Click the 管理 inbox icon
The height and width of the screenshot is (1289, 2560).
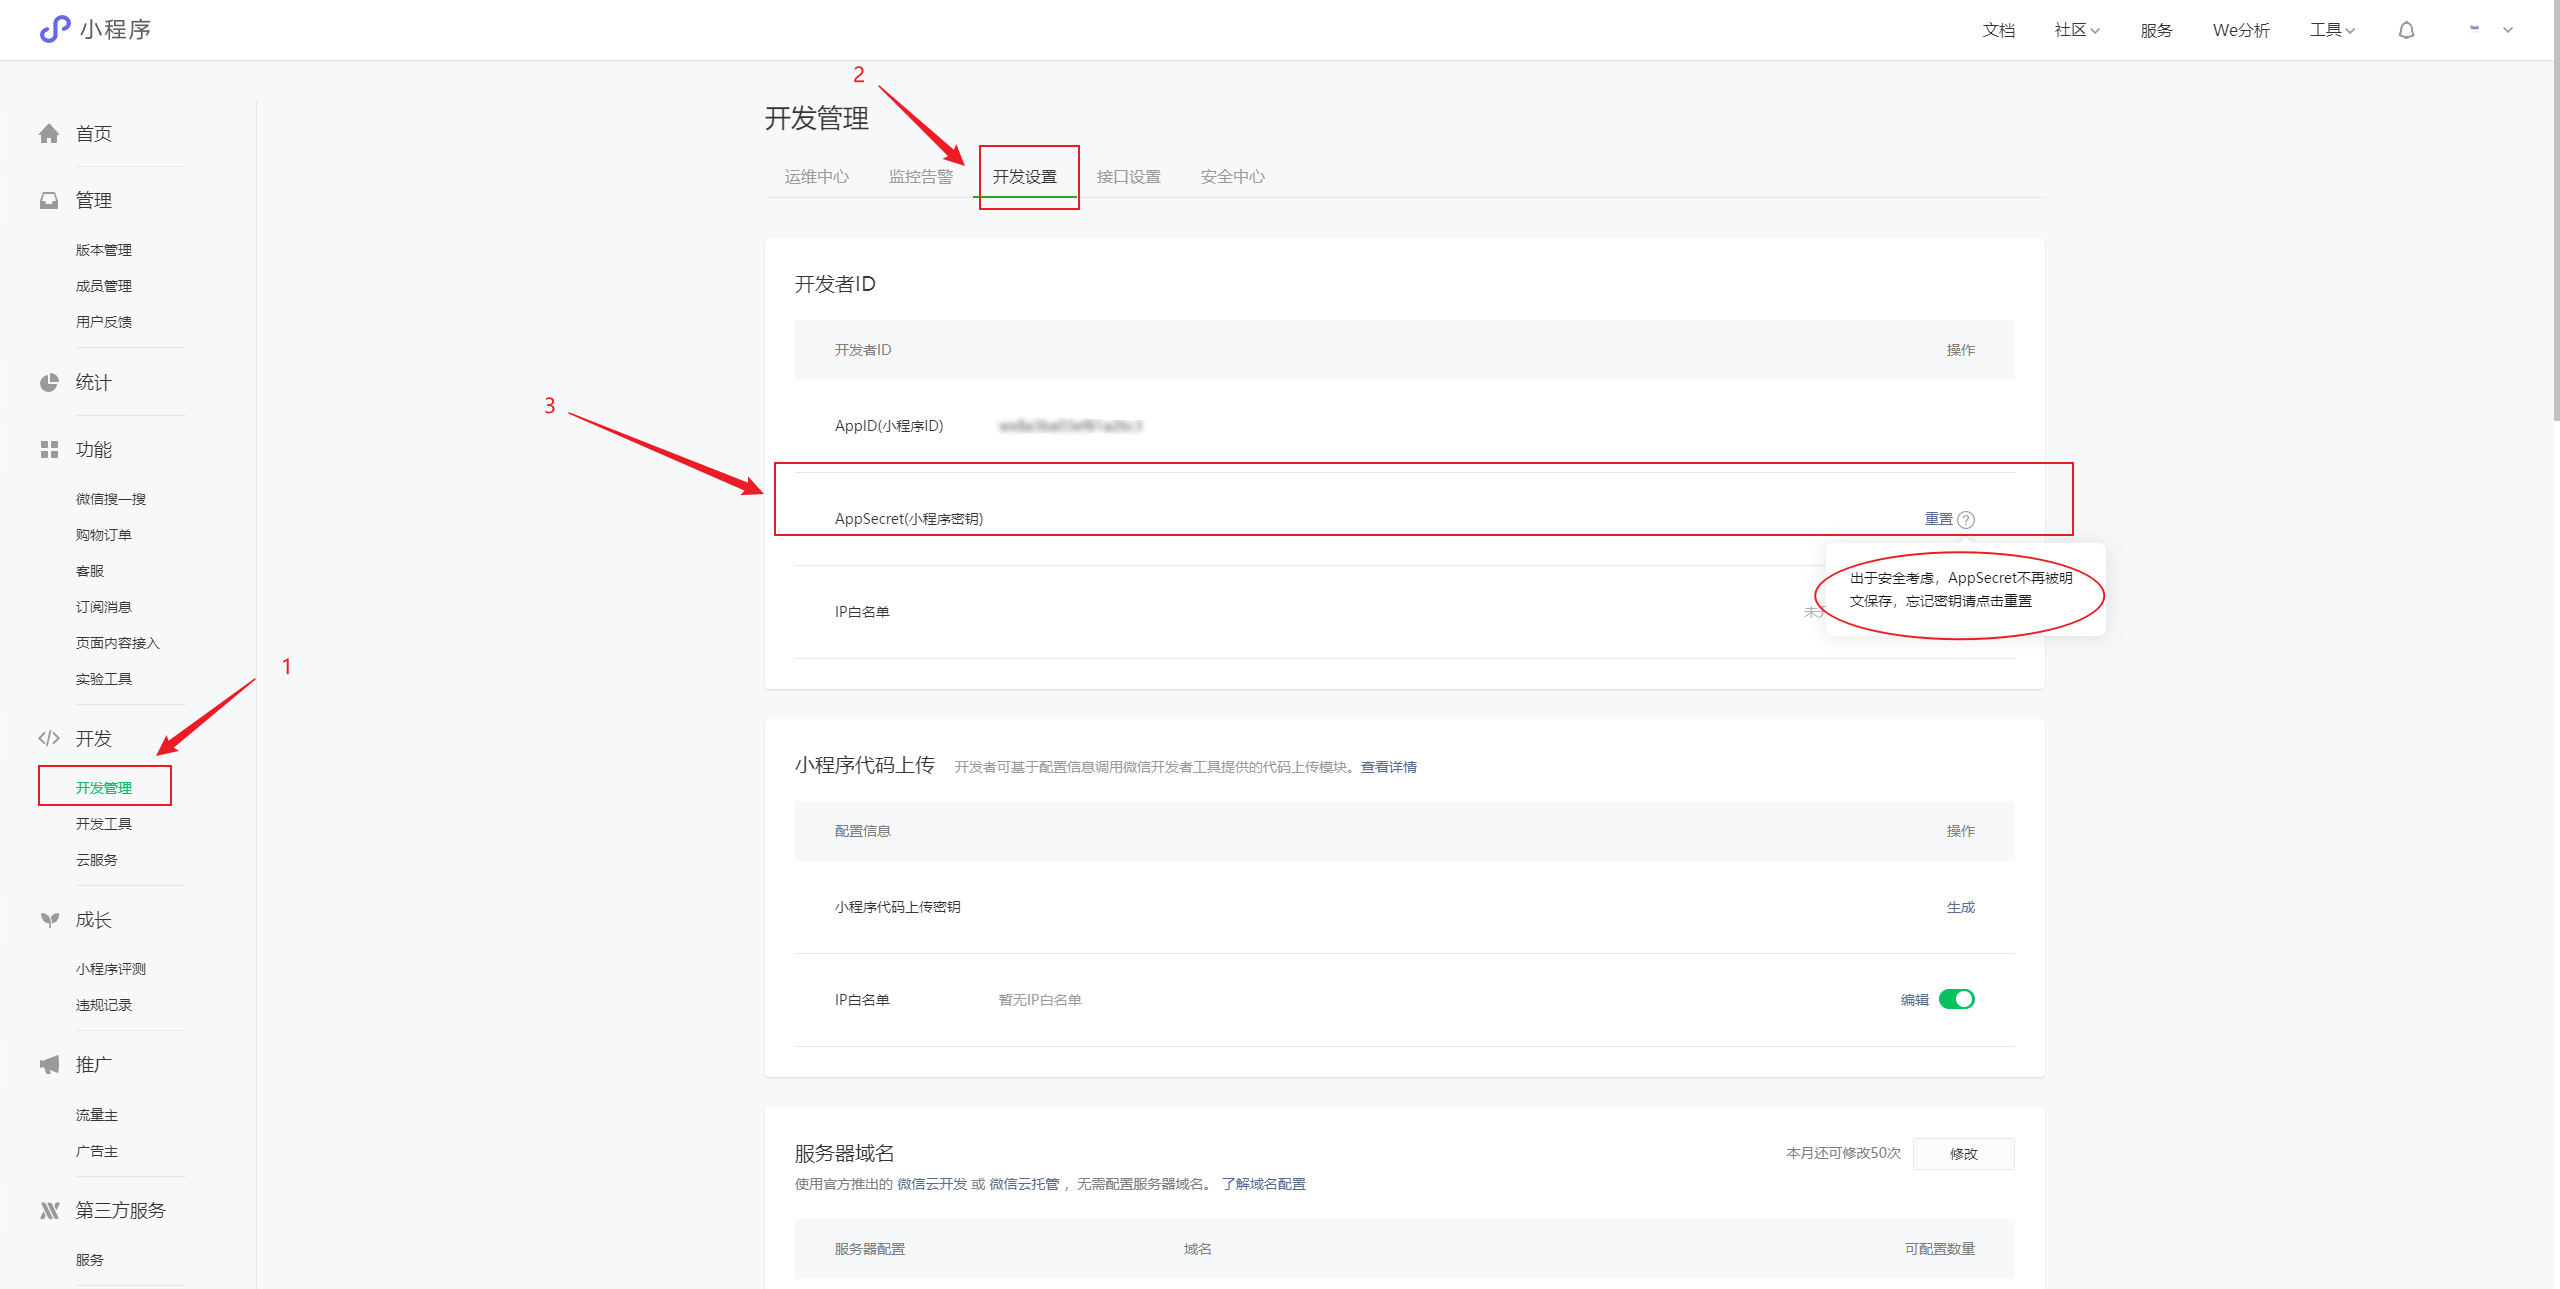pos(49,200)
